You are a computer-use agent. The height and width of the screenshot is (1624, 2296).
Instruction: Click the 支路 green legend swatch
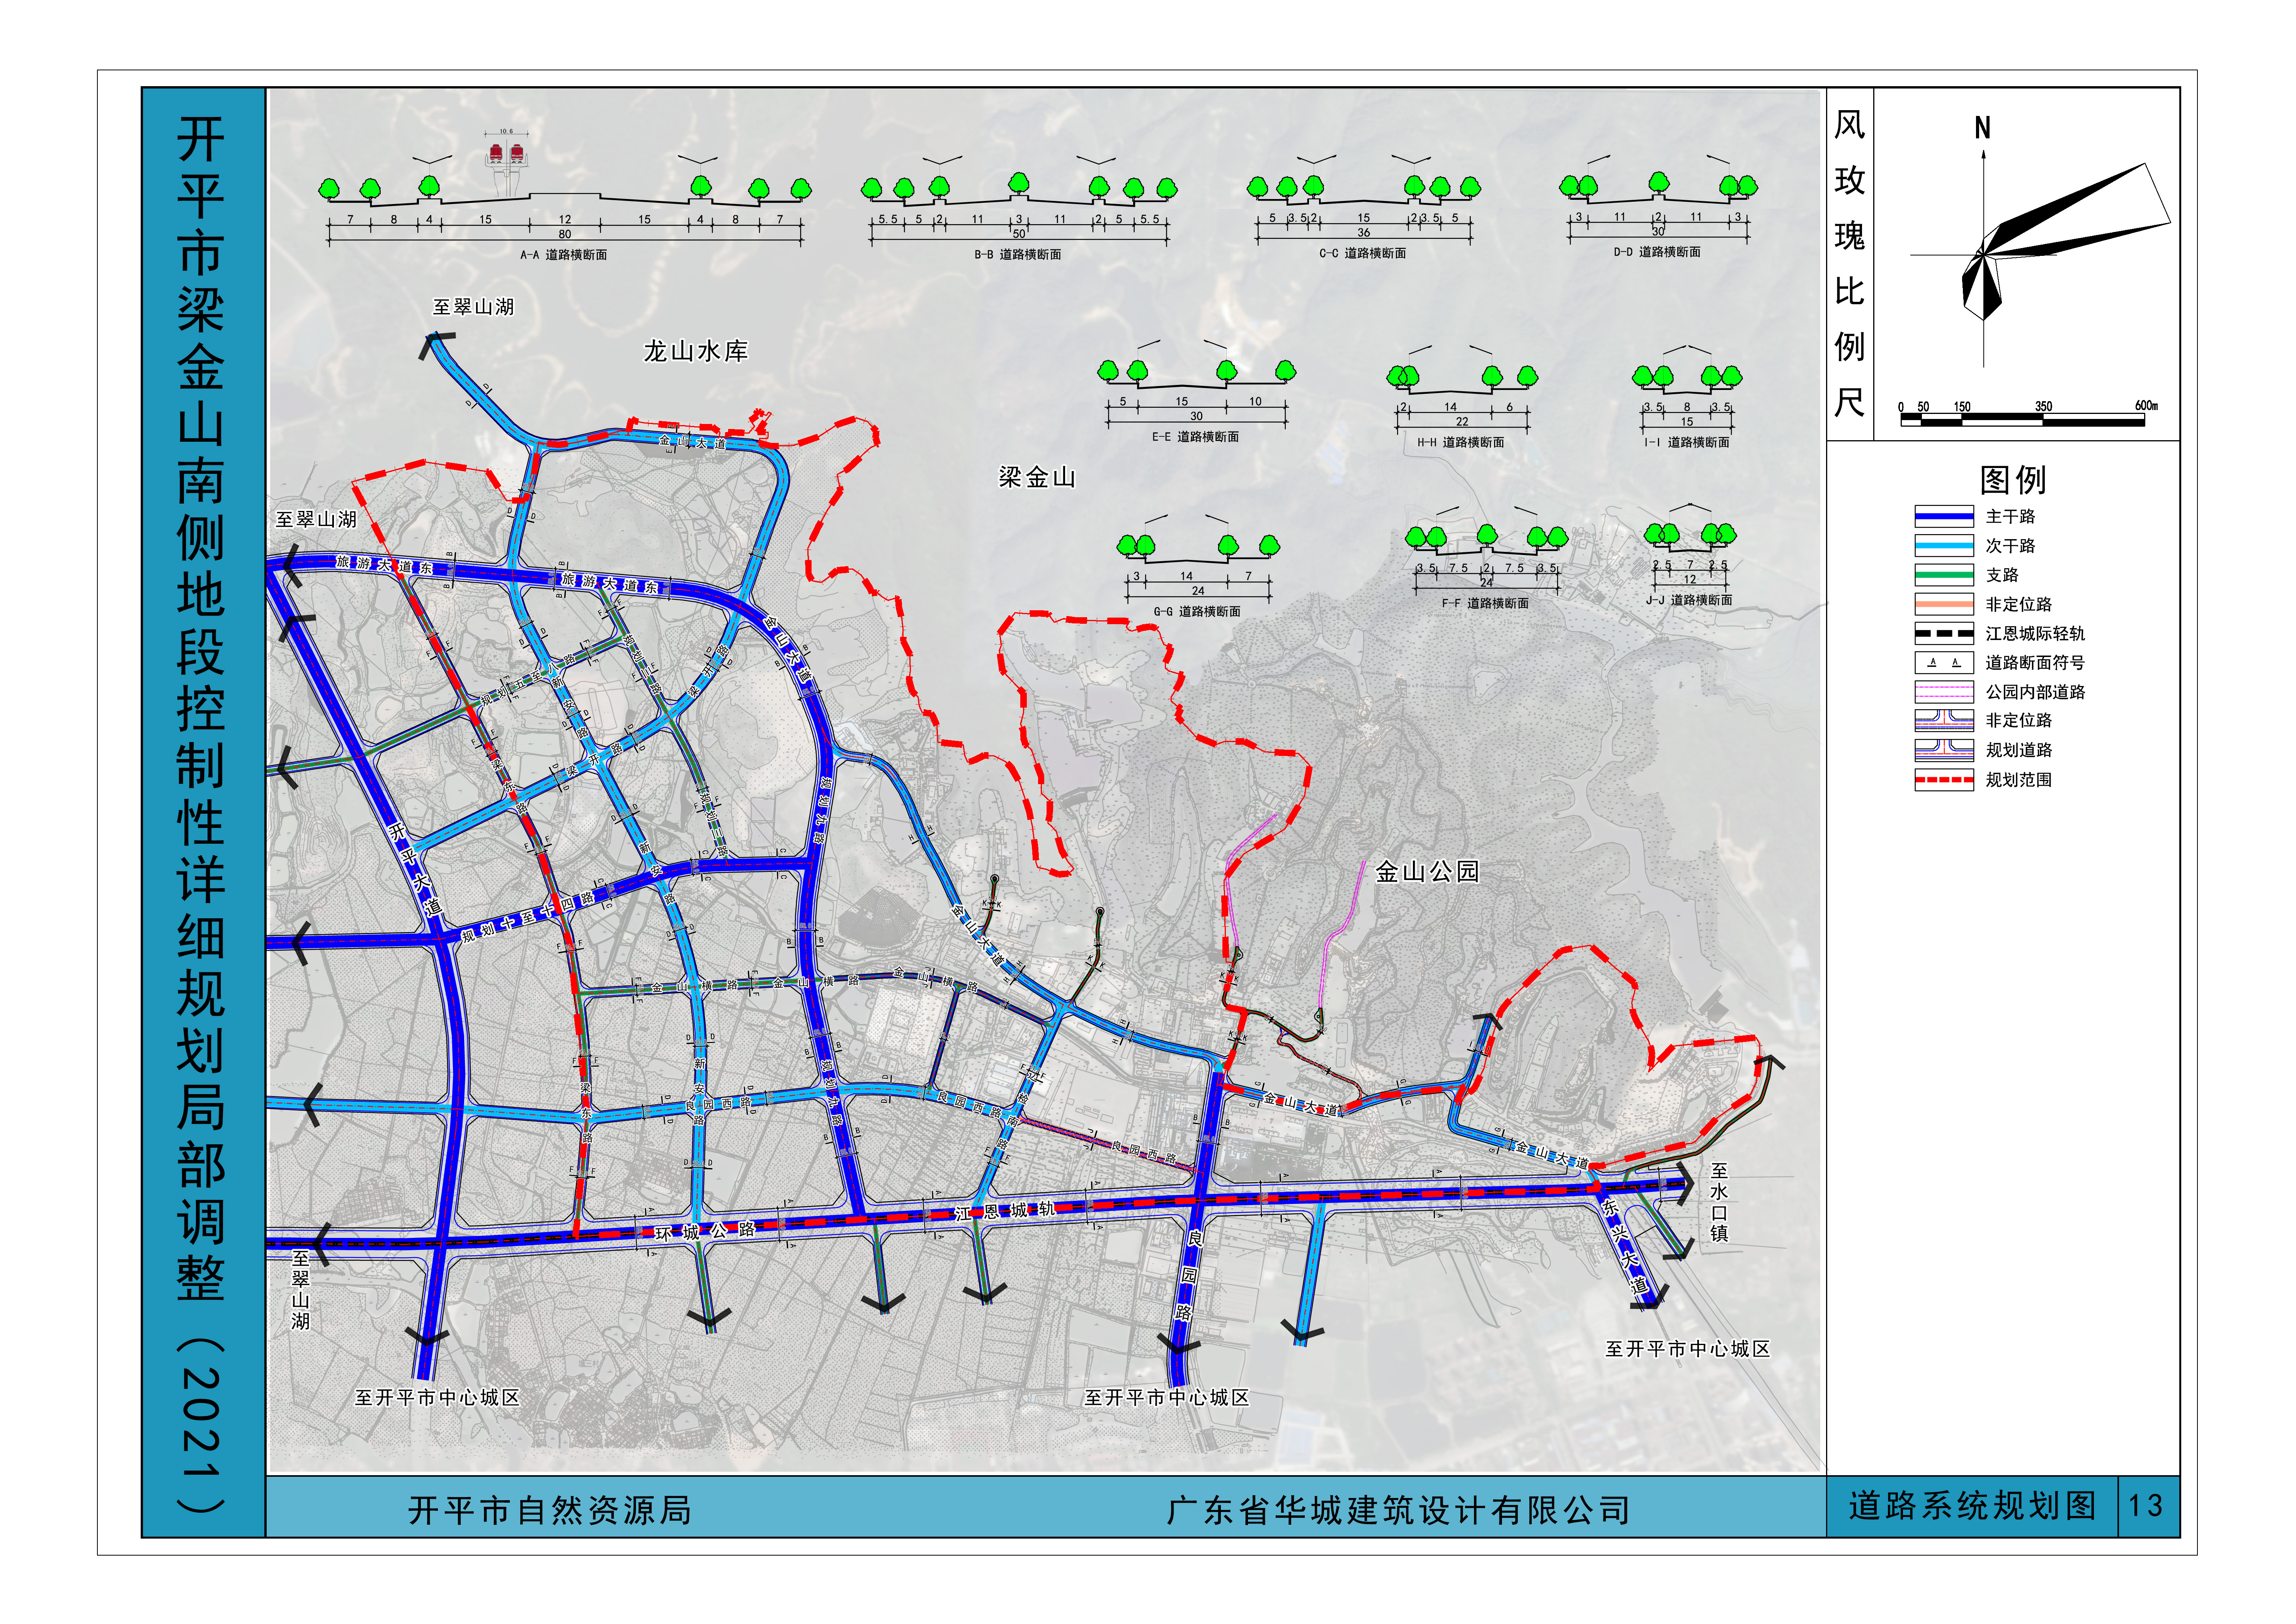coord(1944,575)
